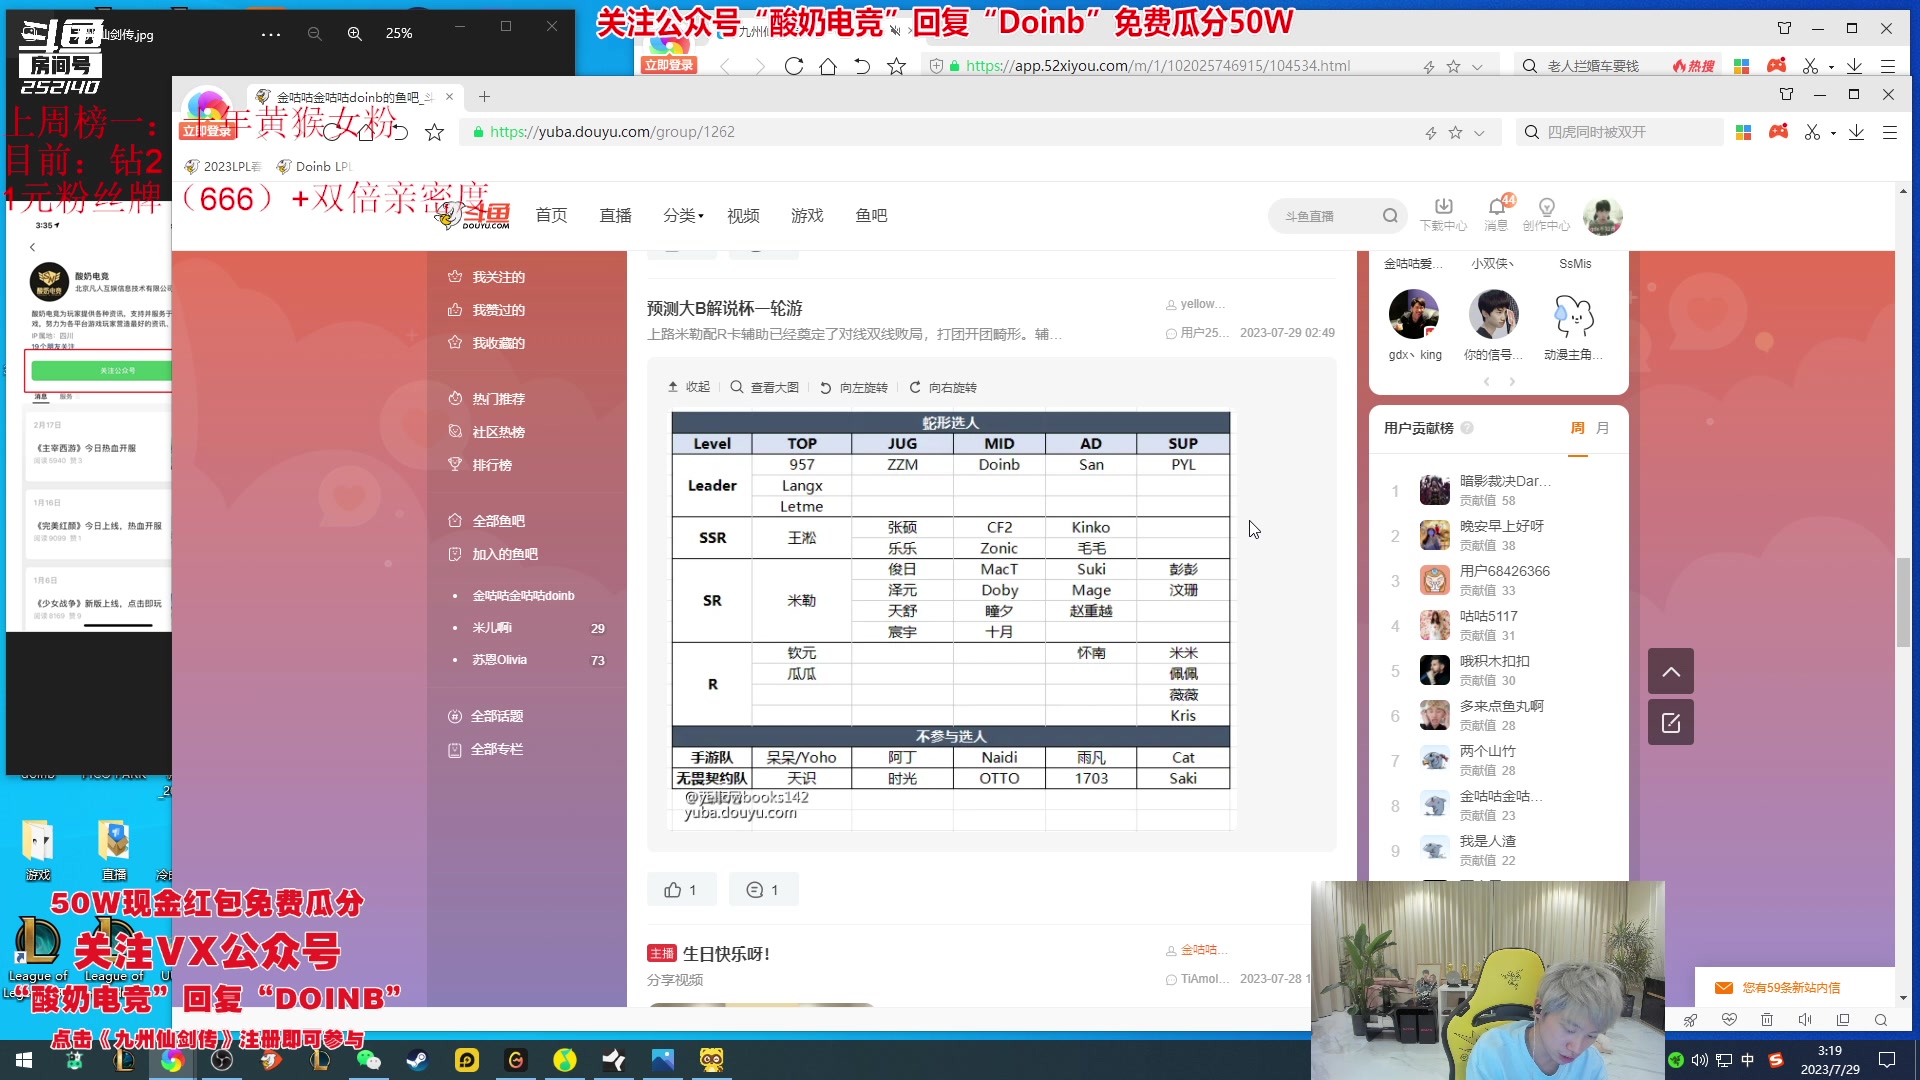Open the user profile avatar in Douyu header
This screenshot has height=1080, width=1920.
coord(1602,216)
